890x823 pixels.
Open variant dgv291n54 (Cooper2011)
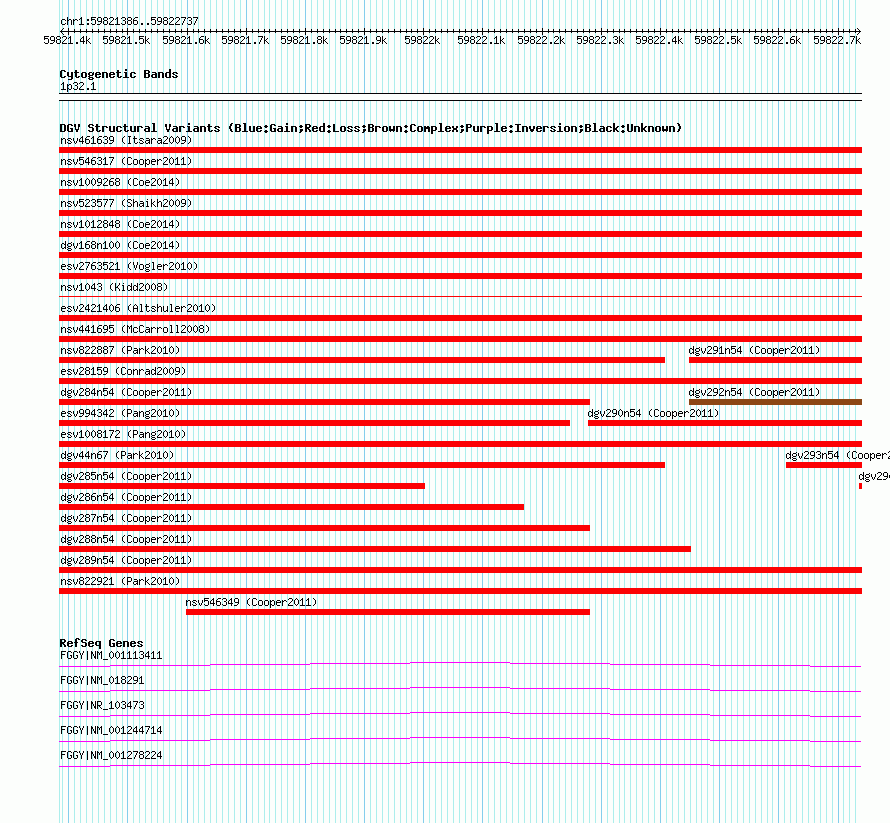[754, 350]
